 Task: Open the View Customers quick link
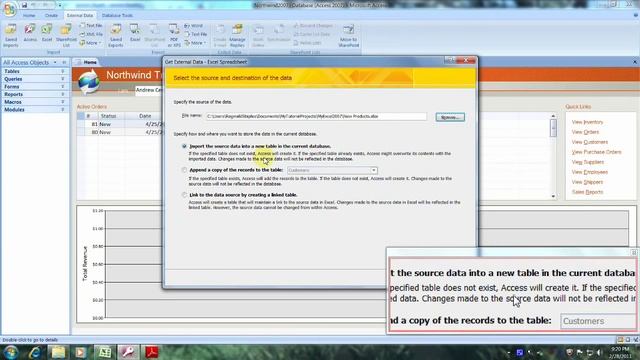589,142
